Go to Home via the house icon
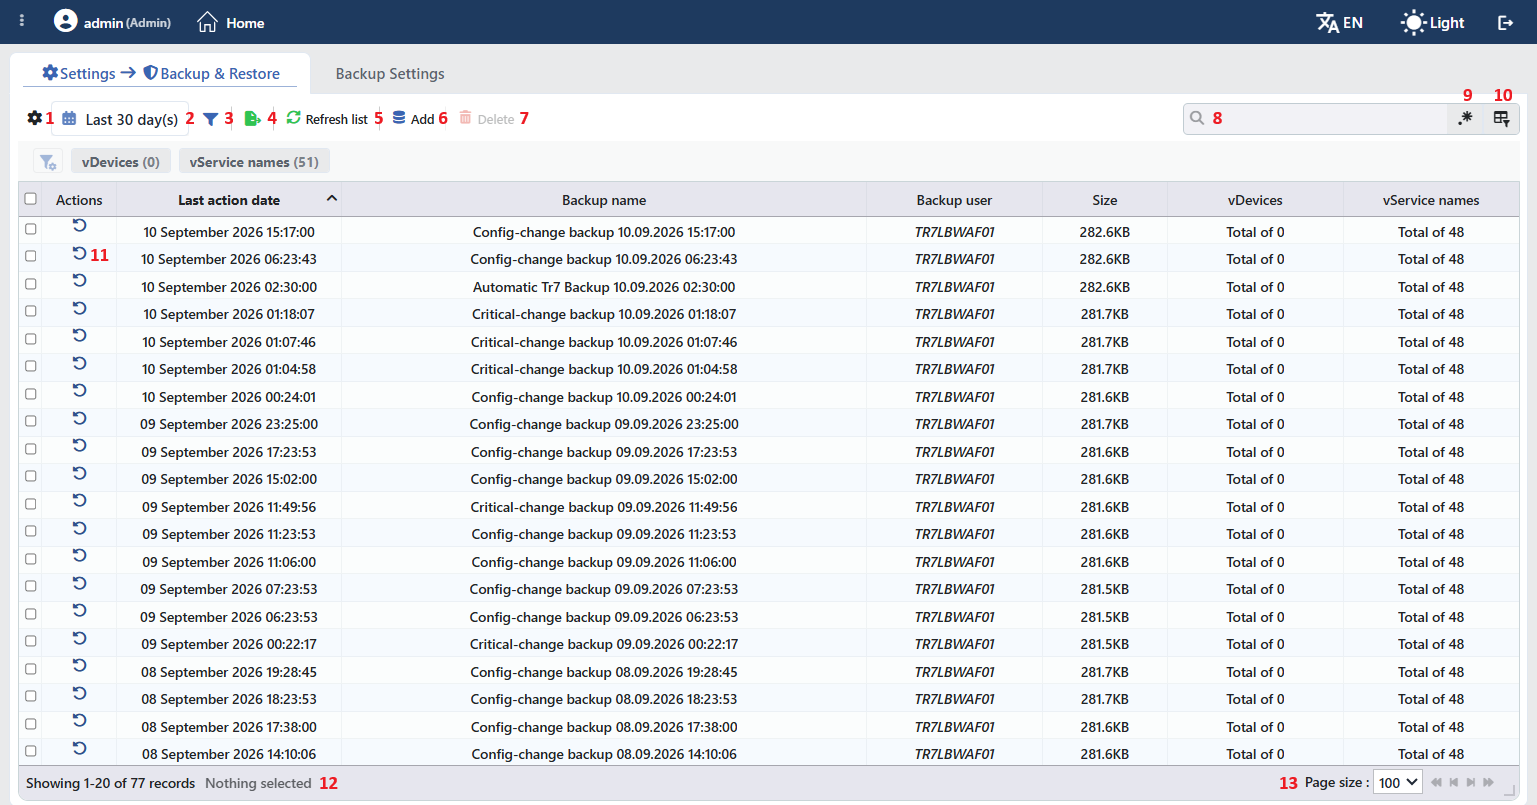 click(207, 22)
